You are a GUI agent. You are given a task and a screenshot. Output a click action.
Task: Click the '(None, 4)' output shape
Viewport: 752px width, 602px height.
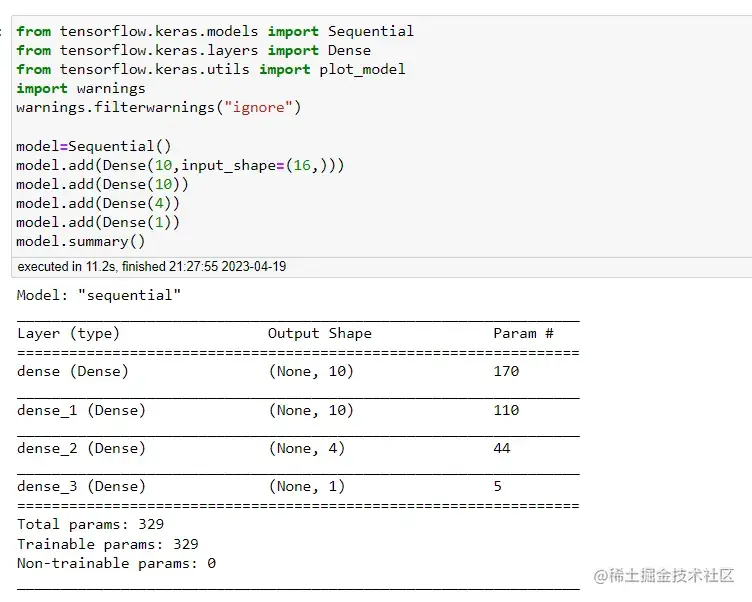pos(307,449)
